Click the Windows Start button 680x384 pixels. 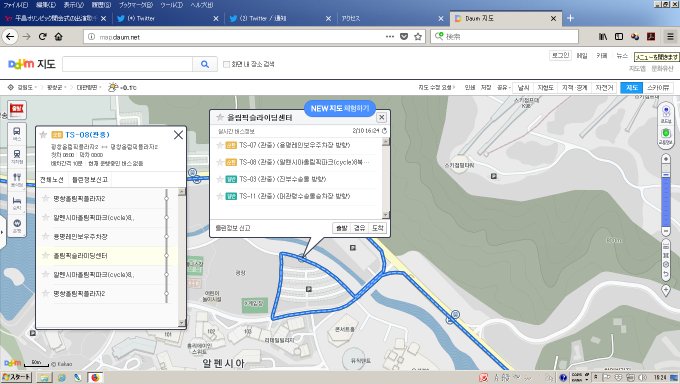(16, 377)
